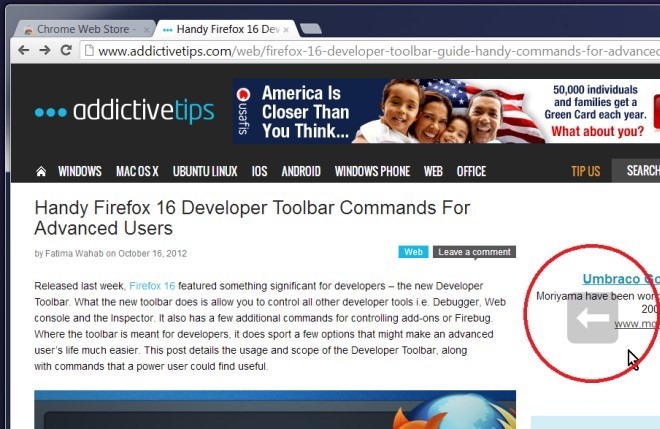The image size is (660, 429).
Task: Click the Firefox image below the article text
Action: [x=275, y=410]
